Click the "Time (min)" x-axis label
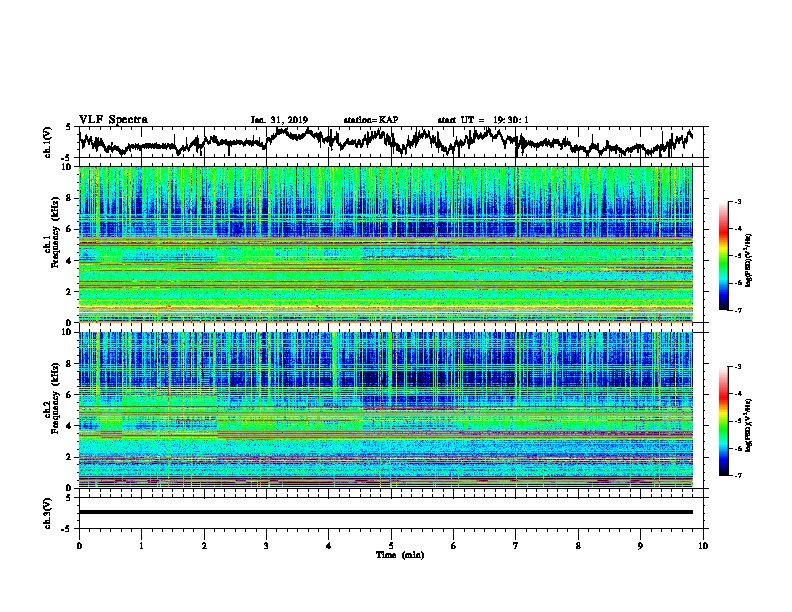 pyautogui.click(x=400, y=555)
